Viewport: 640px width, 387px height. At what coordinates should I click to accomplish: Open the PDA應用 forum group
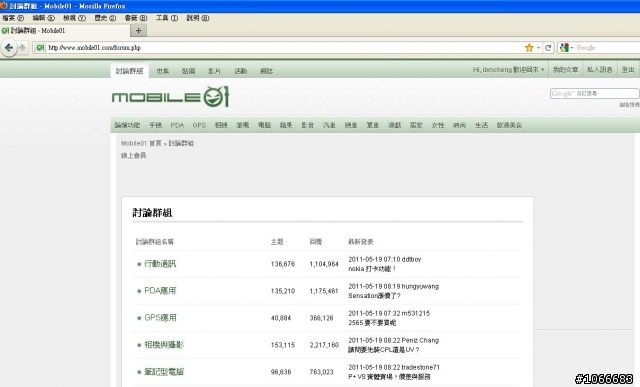coord(160,291)
